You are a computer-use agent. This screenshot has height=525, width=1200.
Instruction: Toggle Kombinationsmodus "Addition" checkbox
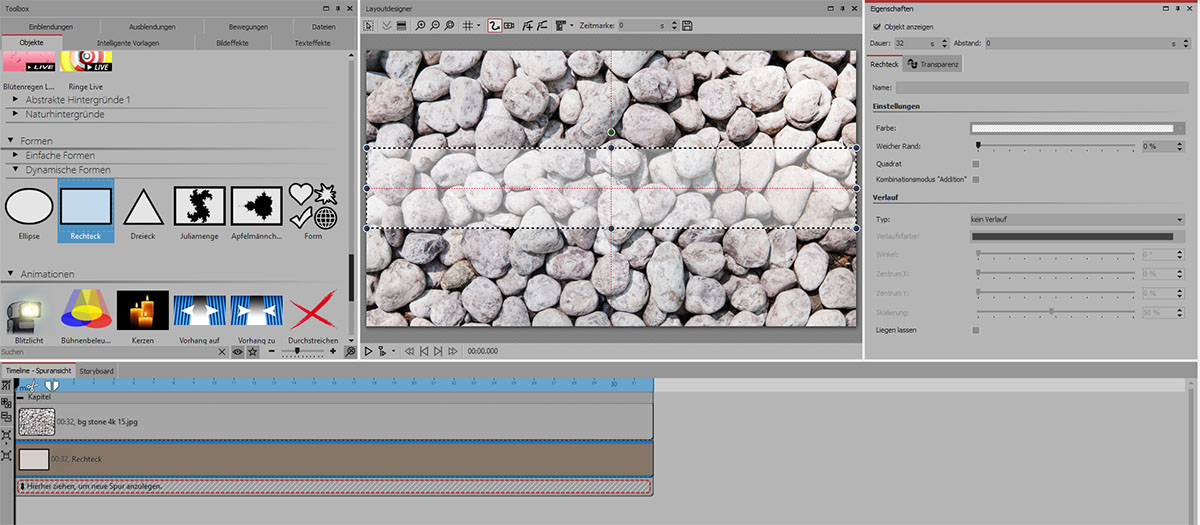(976, 179)
